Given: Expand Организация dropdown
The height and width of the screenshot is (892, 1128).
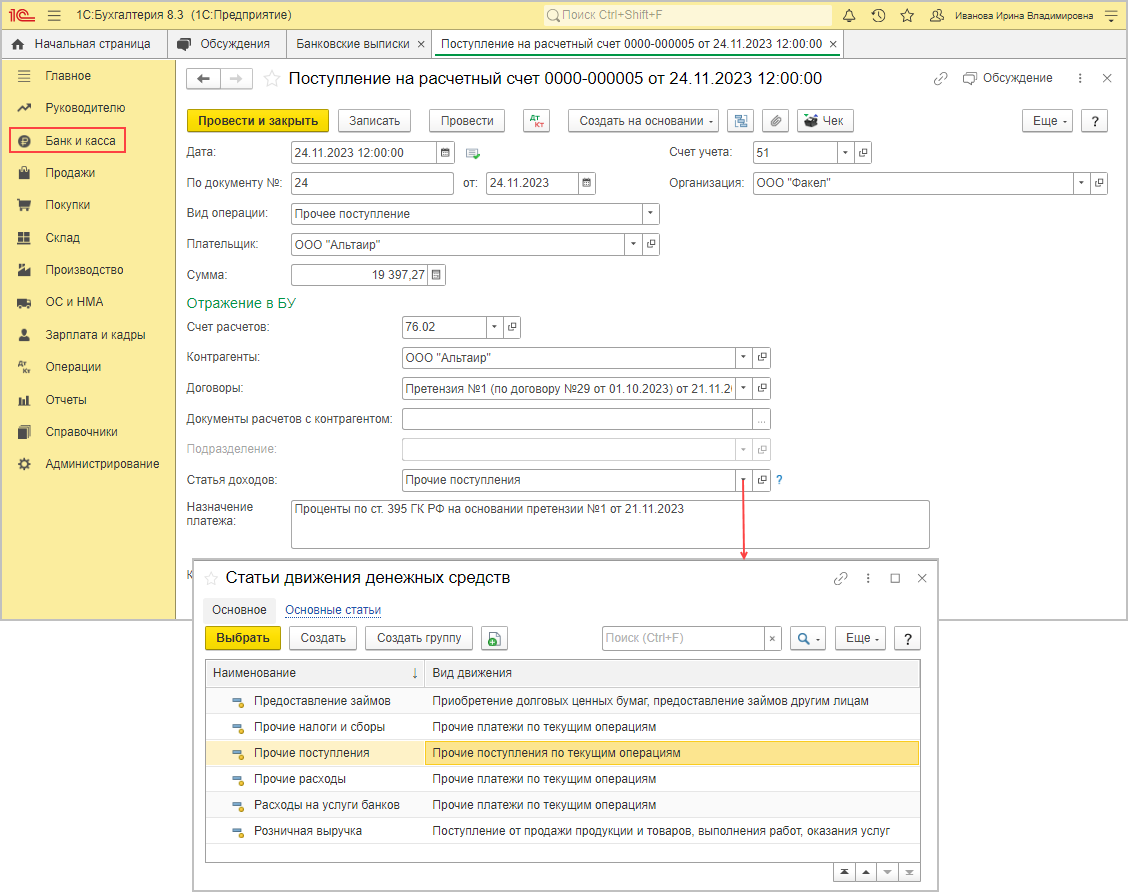Looking at the screenshot, I should (x=1081, y=183).
